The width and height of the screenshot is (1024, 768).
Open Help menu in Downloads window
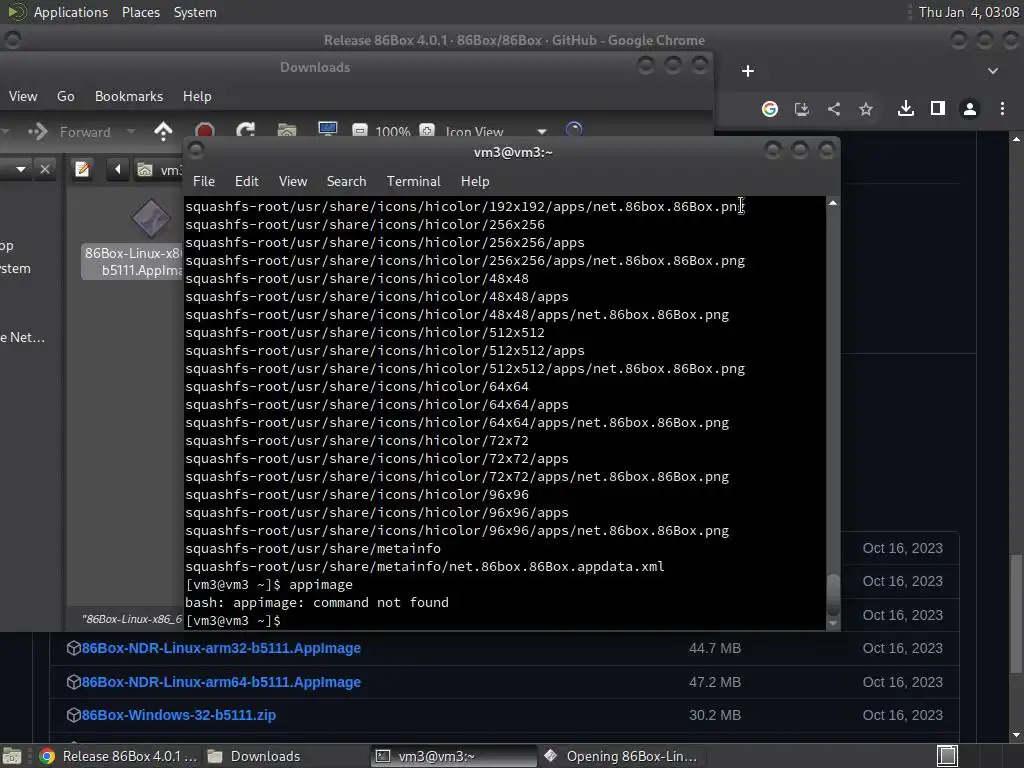tap(197, 96)
